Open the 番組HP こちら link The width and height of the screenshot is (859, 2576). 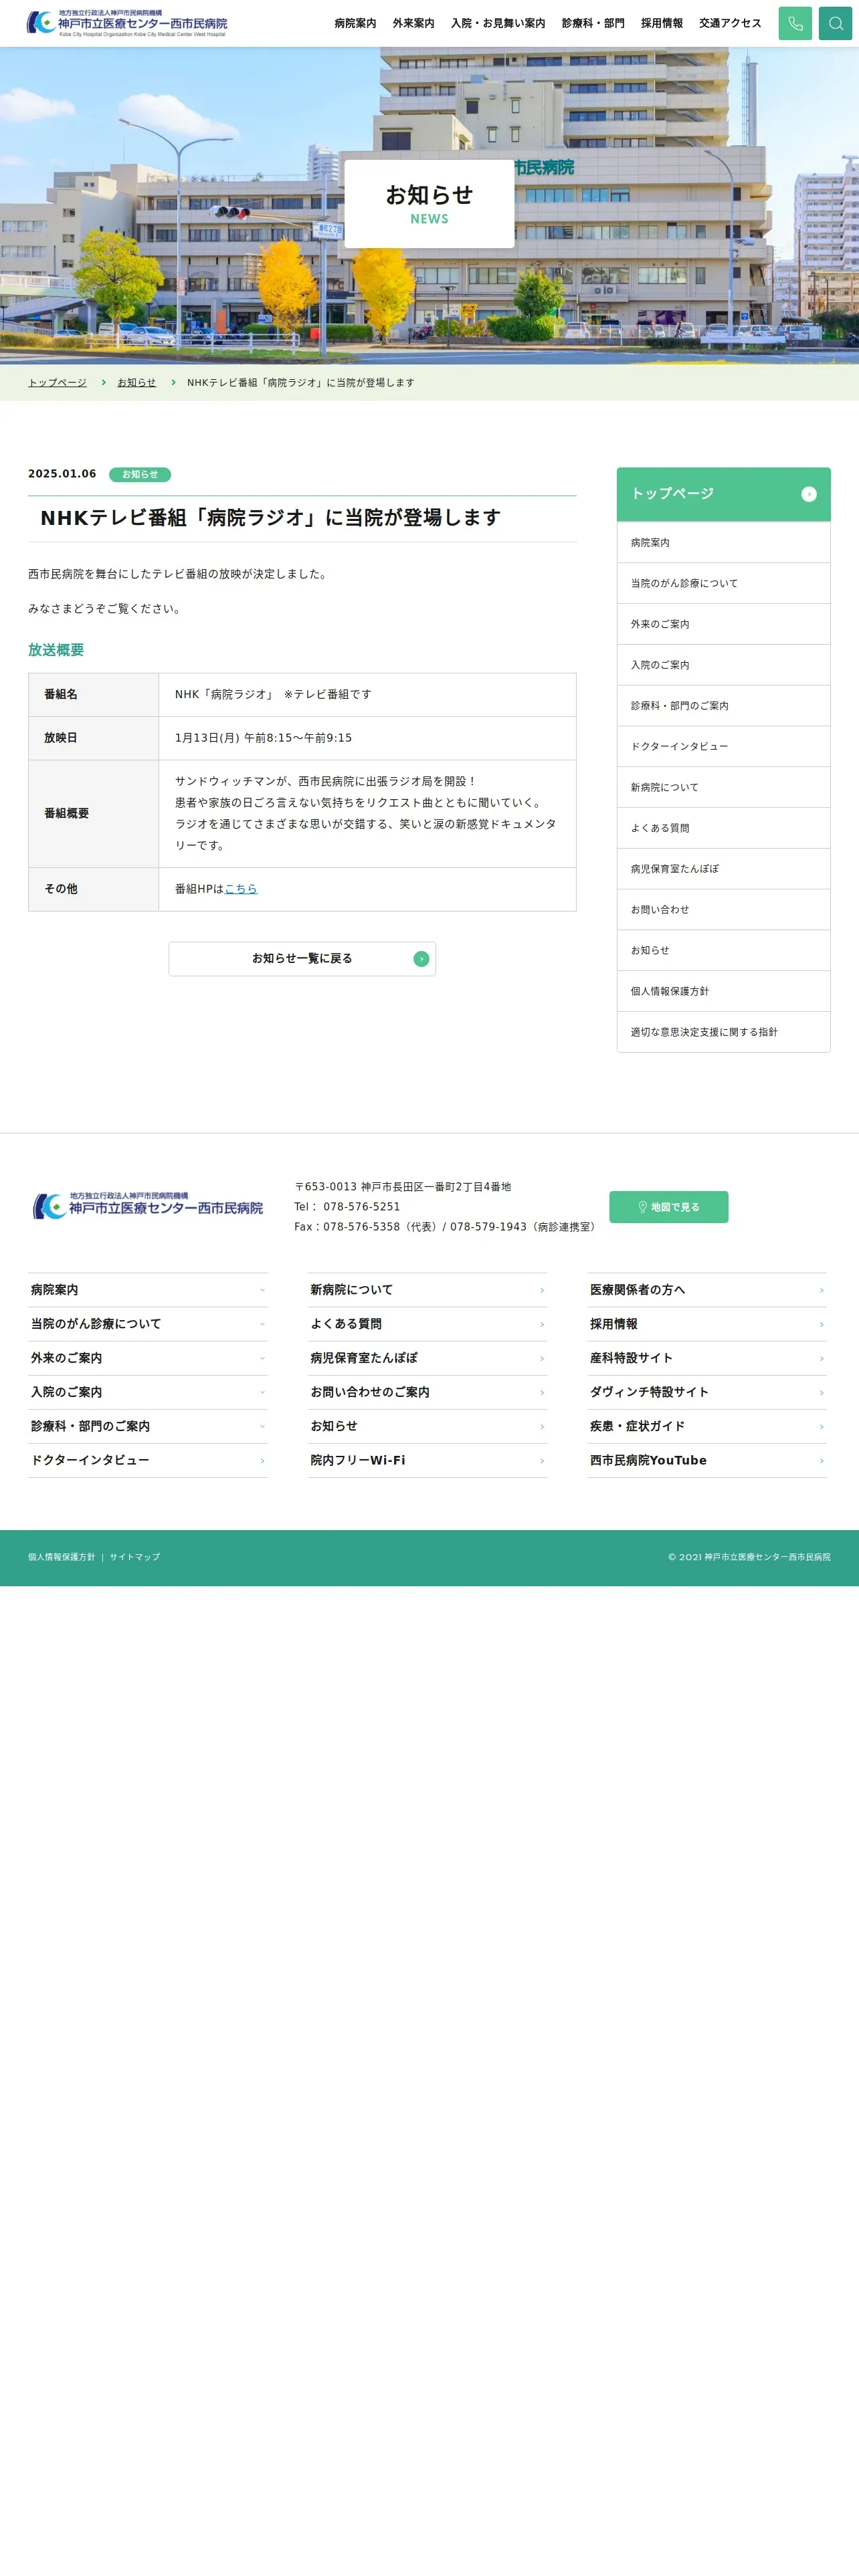tap(241, 889)
